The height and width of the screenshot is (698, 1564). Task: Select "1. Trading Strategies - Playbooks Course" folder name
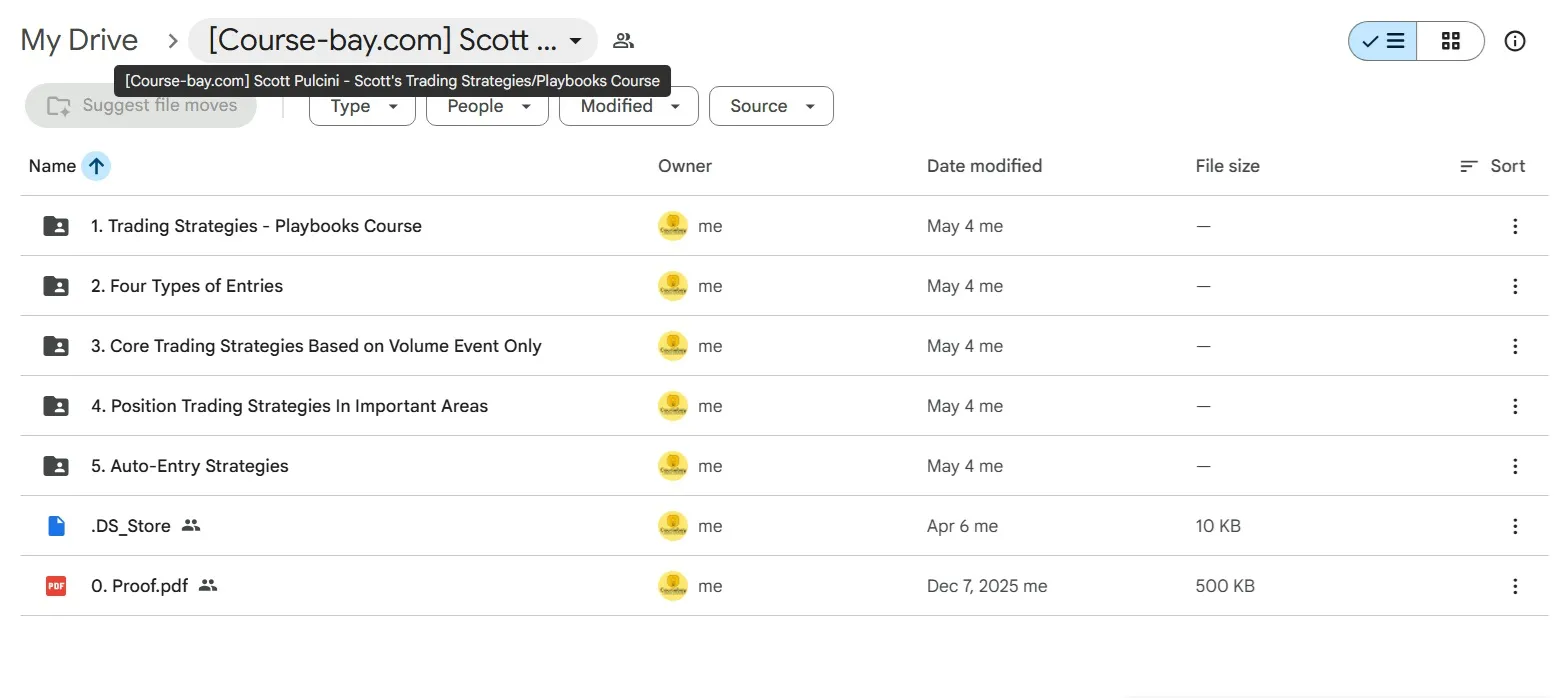coord(256,226)
